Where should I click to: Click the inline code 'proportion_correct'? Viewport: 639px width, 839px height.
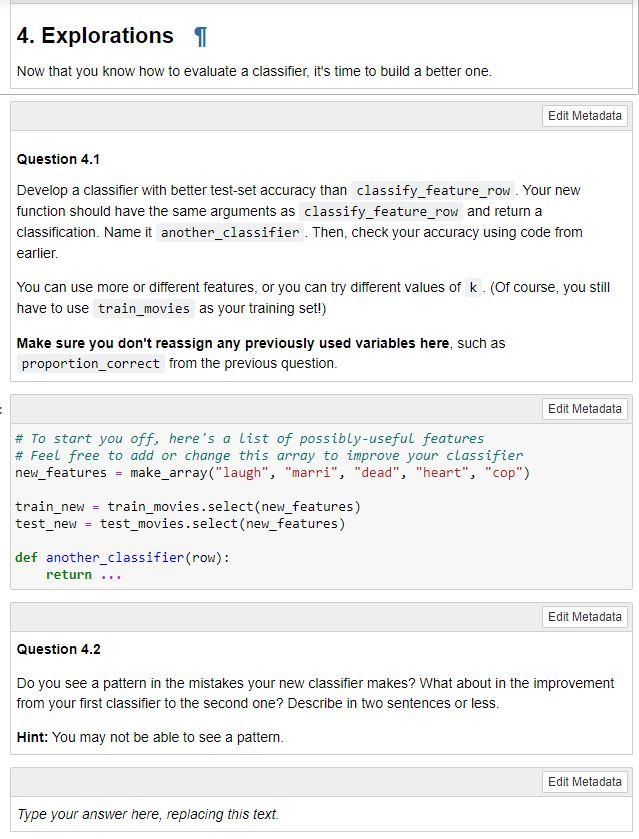coord(90,364)
